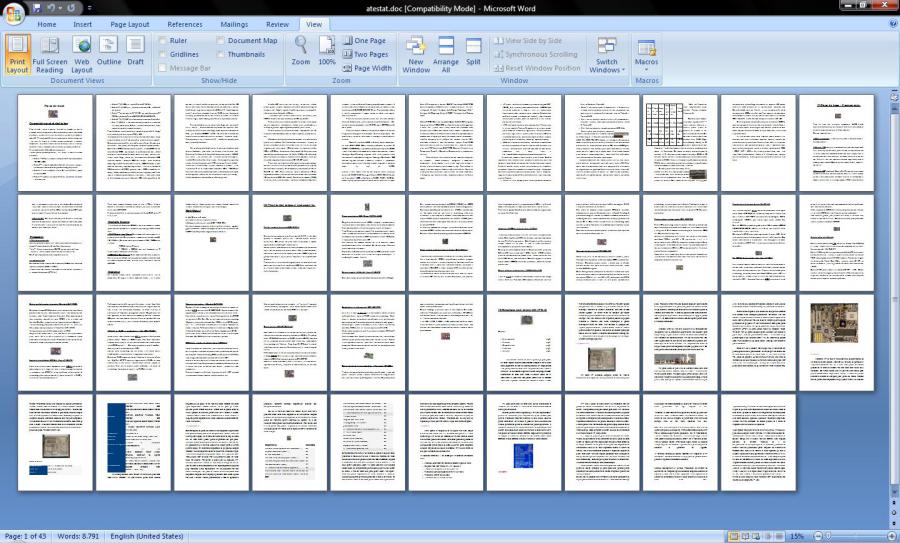Screen dimensions: 900x543
Task: Check the Document Map option
Action: click(221, 41)
